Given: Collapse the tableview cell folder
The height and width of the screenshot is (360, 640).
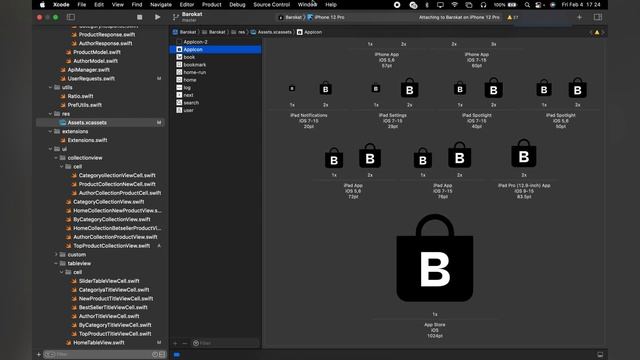Looking at the screenshot, I should pos(62,272).
